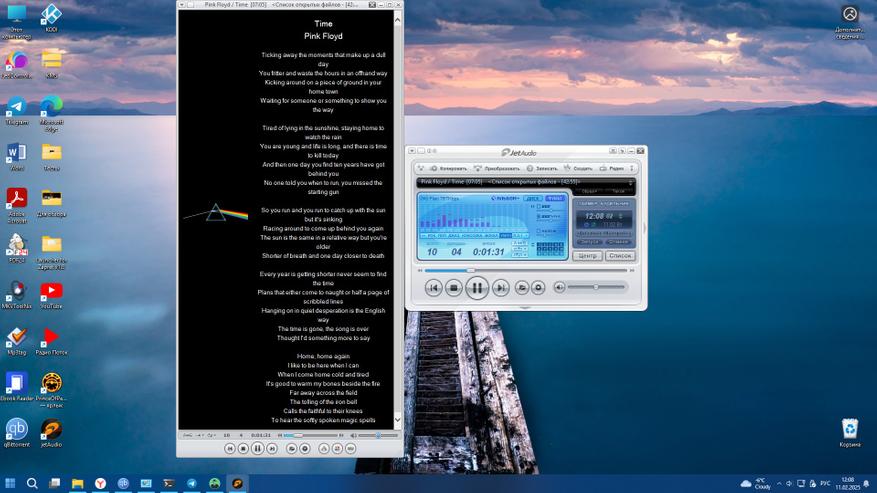The width and height of the screenshot is (877, 493).
Task: Skip to next track in JetAudio main window
Action: point(501,288)
